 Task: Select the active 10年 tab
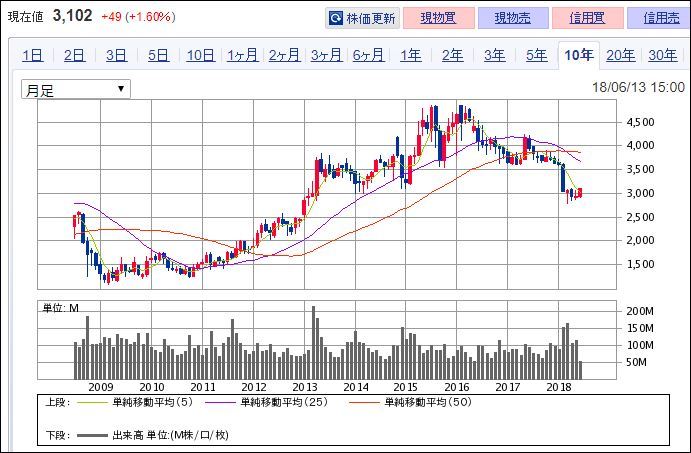click(x=579, y=56)
